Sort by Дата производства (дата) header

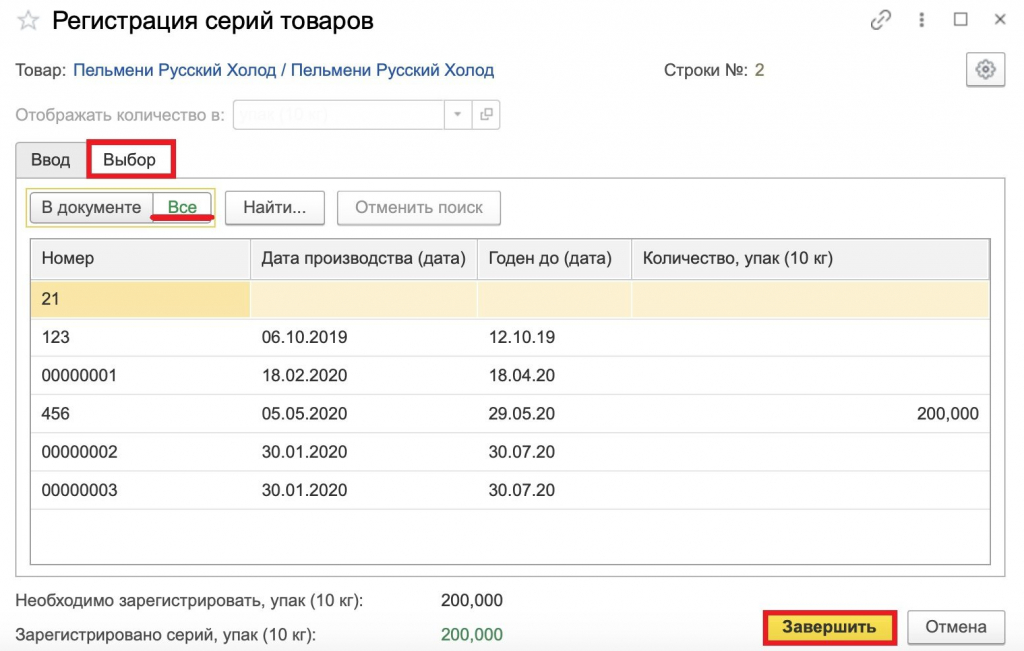(364, 259)
